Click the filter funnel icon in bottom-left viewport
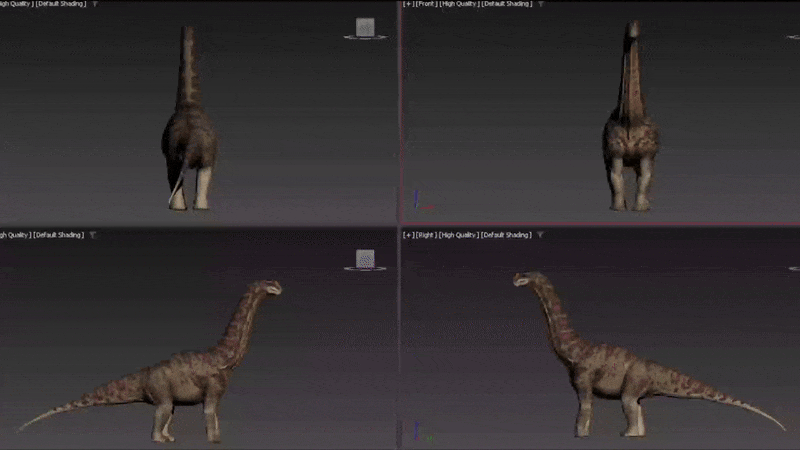Viewport: 800px width, 450px height. (x=93, y=235)
